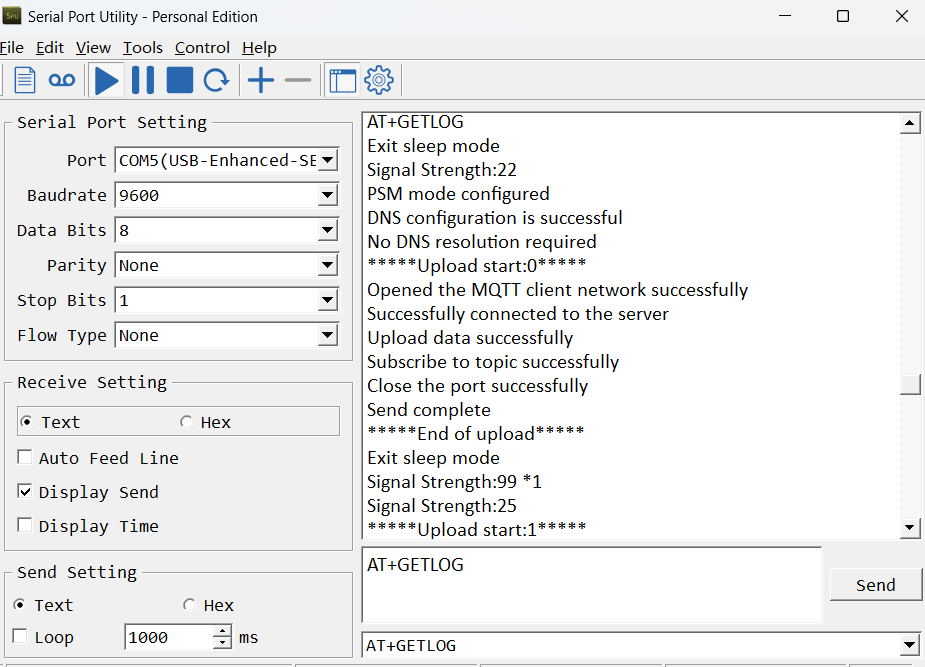Select Hex radio in Send Setting

(189, 604)
